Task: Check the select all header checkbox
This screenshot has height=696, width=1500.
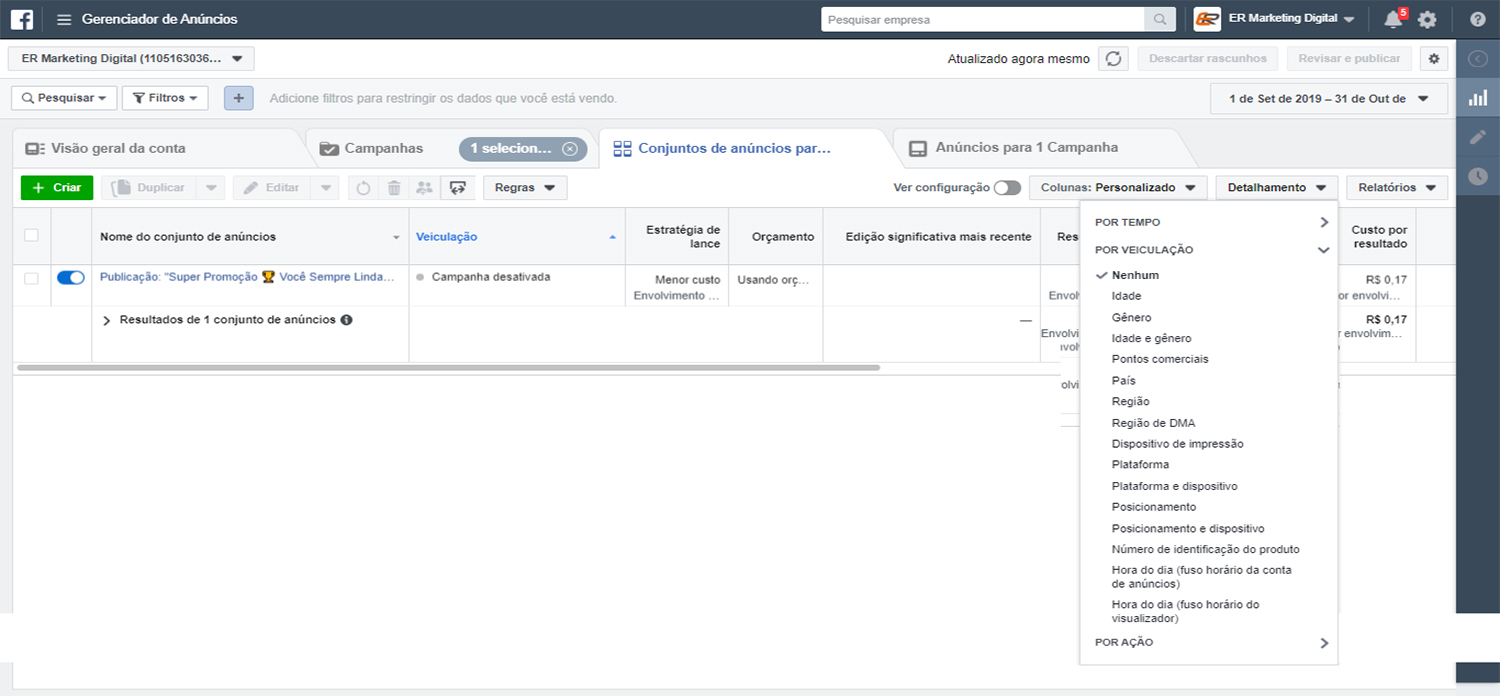Action: [x=31, y=235]
